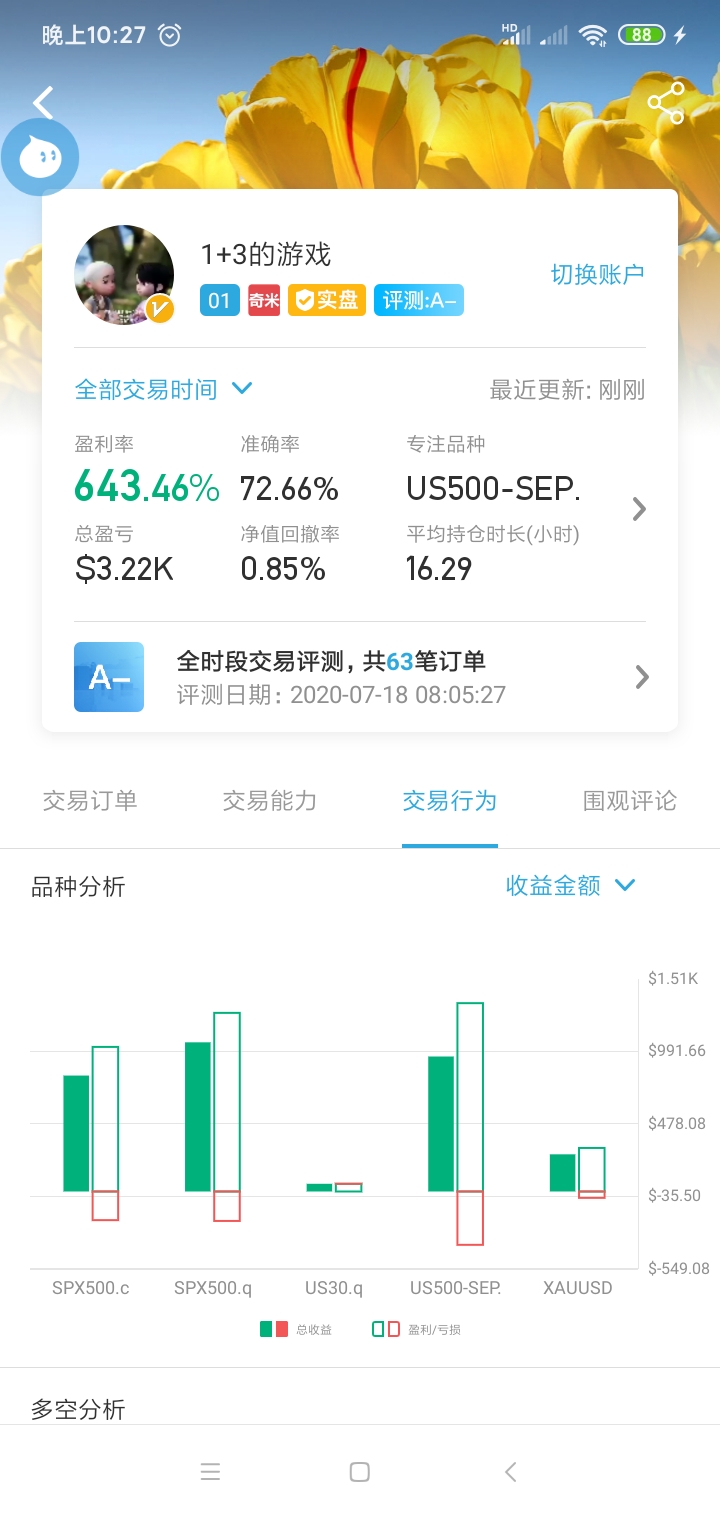Tap the 专注品种 value US500-SEP.
Screen dimensions: 720x1520
pos(493,489)
